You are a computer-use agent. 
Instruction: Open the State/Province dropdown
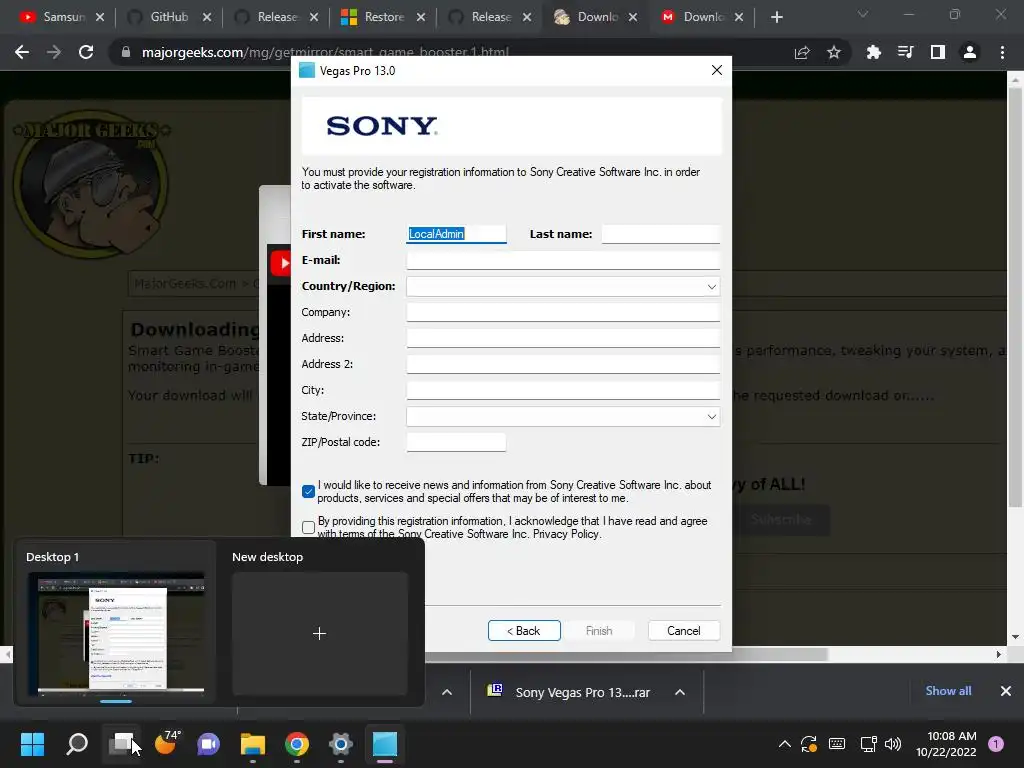(563, 416)
